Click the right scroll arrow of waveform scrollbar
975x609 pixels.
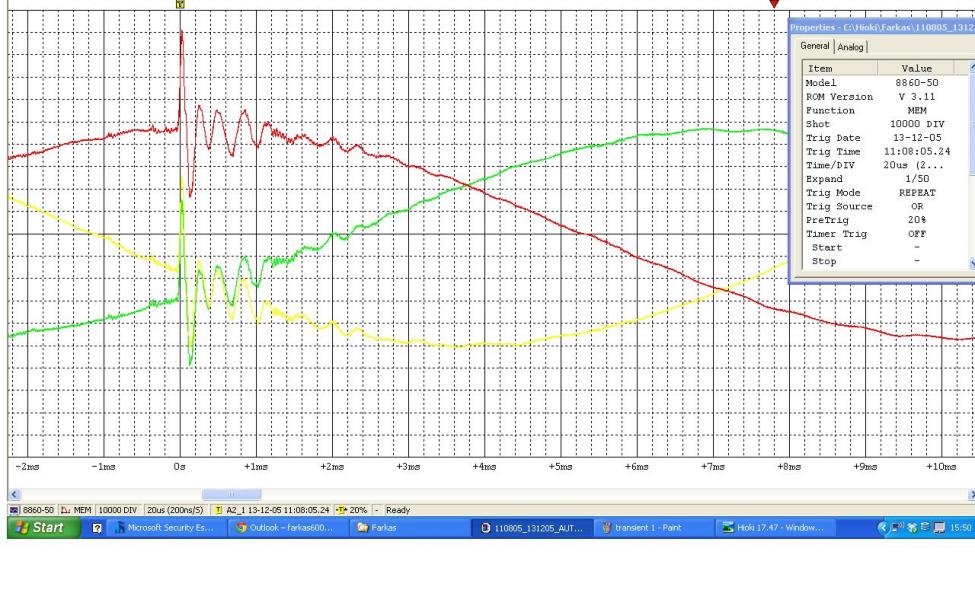pos(971,495)
